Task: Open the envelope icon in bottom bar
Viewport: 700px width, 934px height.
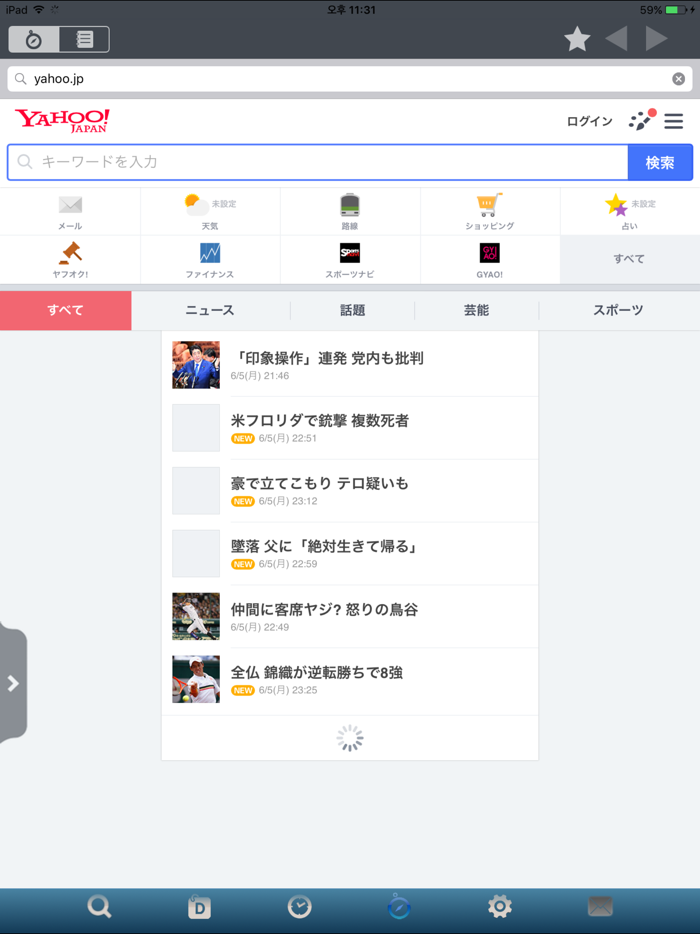Action: coord(600,907)
